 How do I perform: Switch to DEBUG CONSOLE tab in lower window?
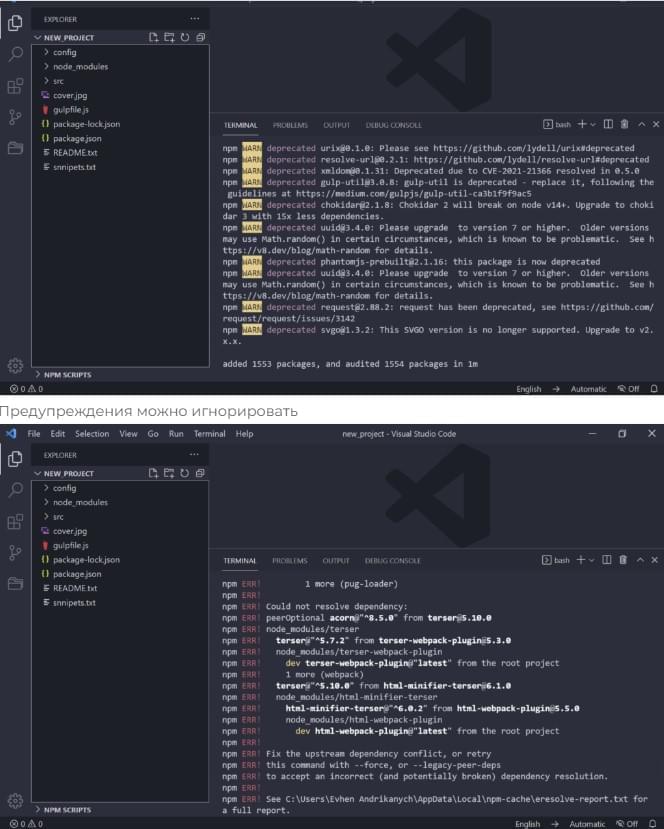[x=392, y=560]
